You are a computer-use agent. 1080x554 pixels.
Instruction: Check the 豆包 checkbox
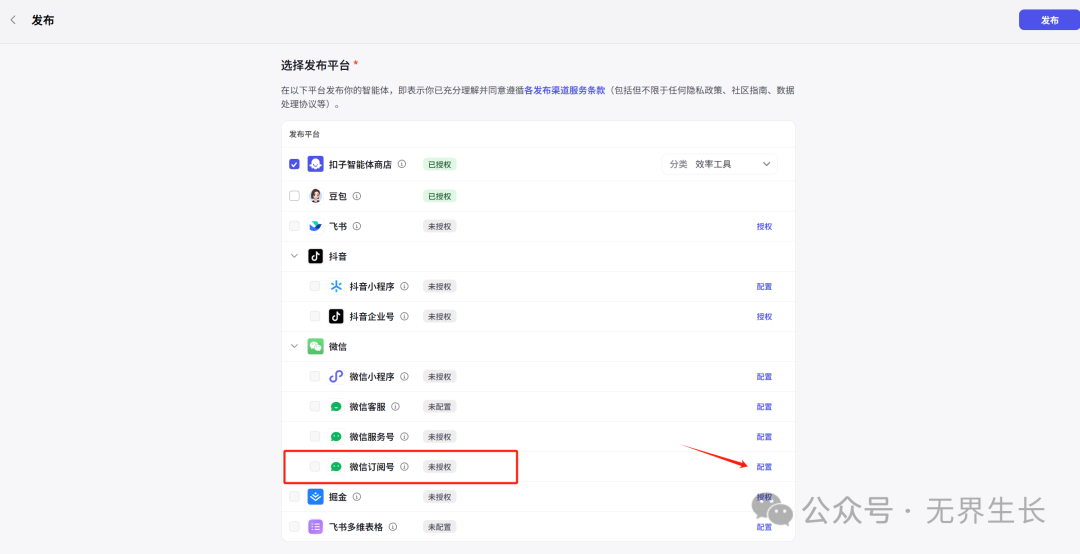(x=294, y=196)
